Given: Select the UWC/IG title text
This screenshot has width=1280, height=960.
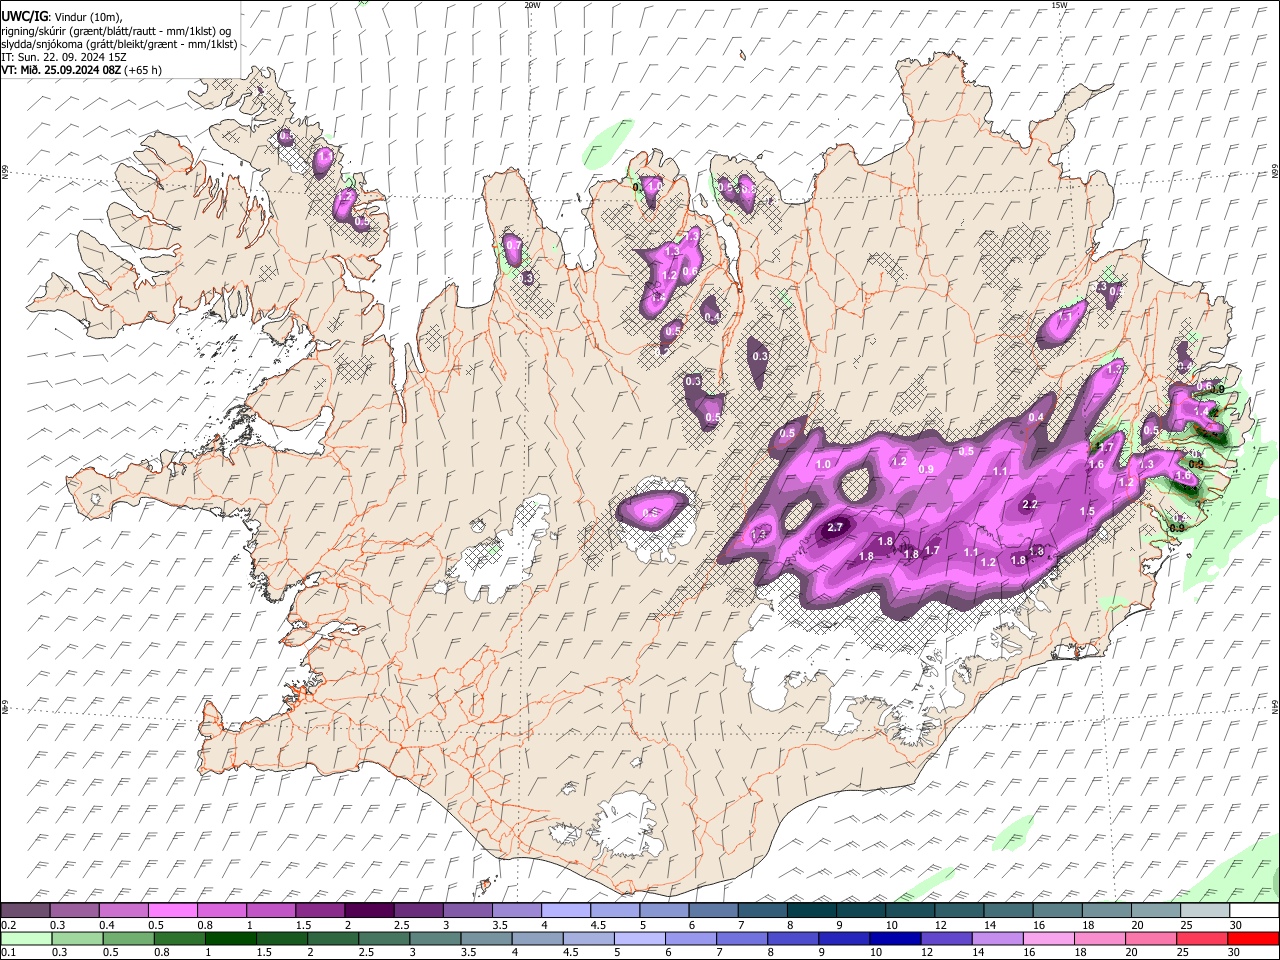Looking at the screenshot, I should [24, 16].
